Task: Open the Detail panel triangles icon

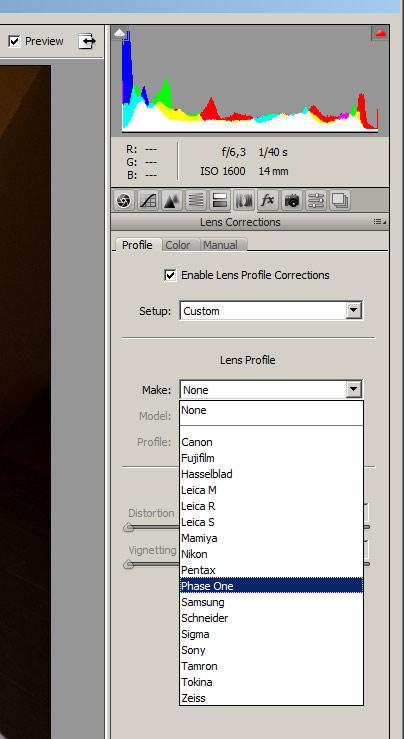Action: [172, 201]
